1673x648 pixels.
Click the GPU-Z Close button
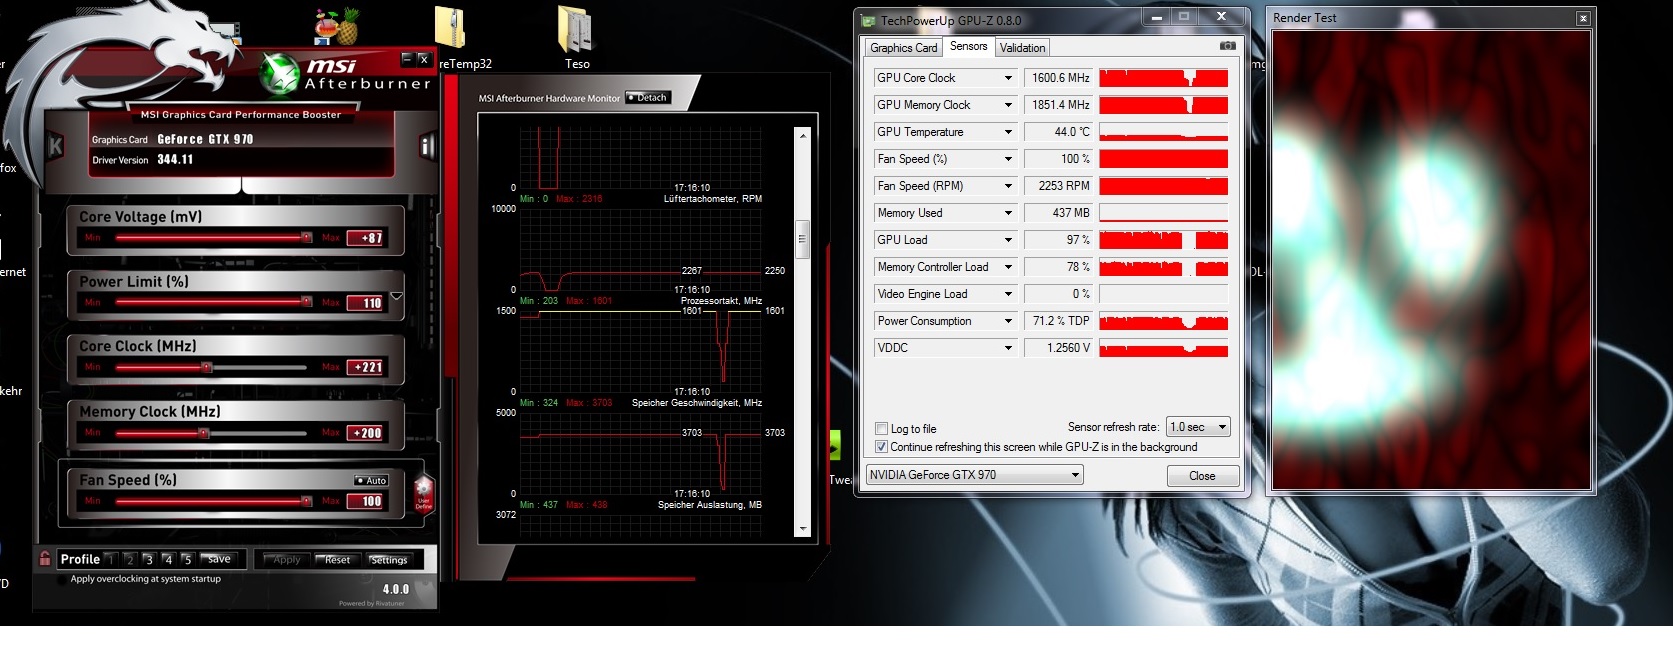1203,476
